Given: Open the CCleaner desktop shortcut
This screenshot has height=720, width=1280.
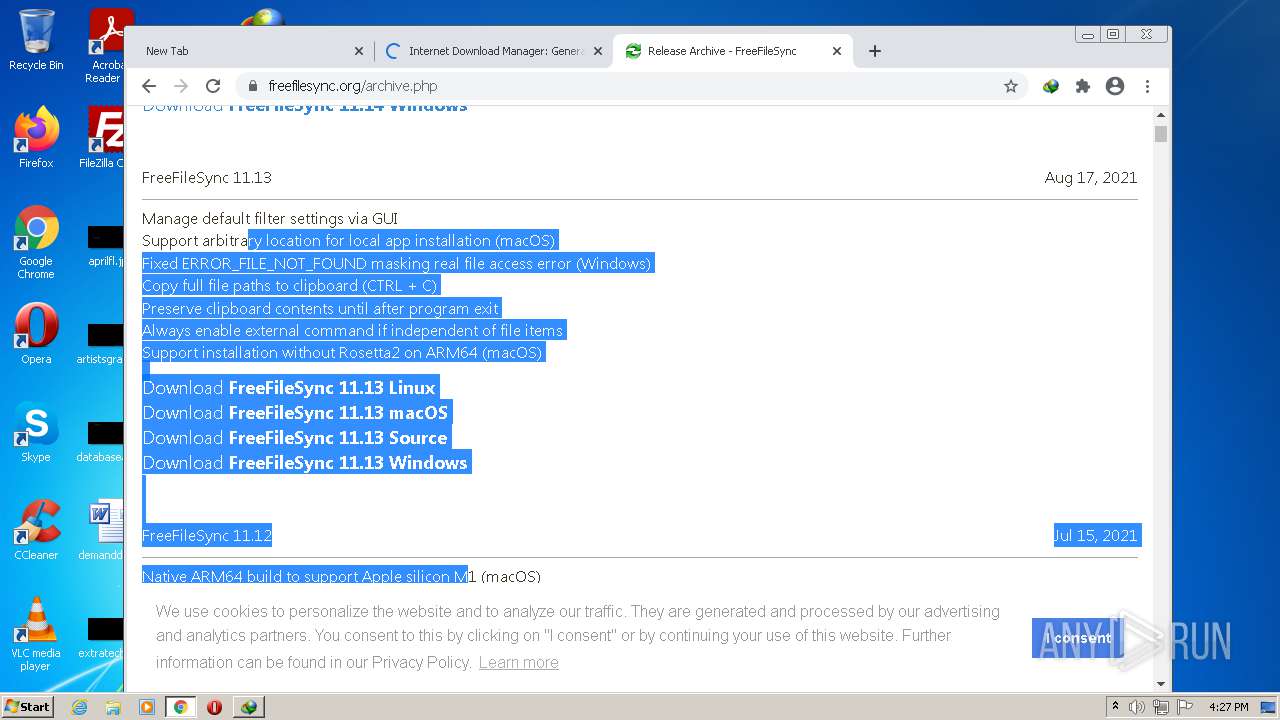Looking at the screenshot, I should 36,530.
